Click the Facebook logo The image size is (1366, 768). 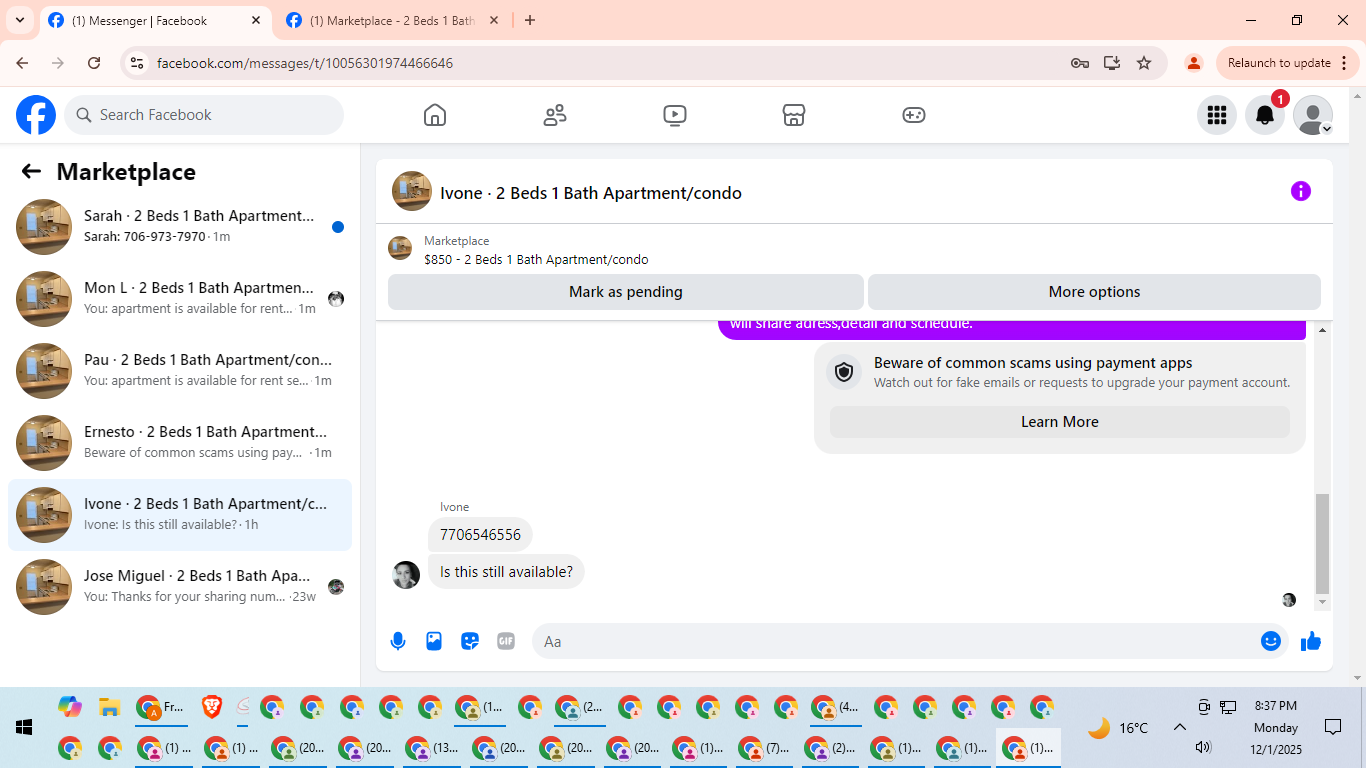(36, 115)
